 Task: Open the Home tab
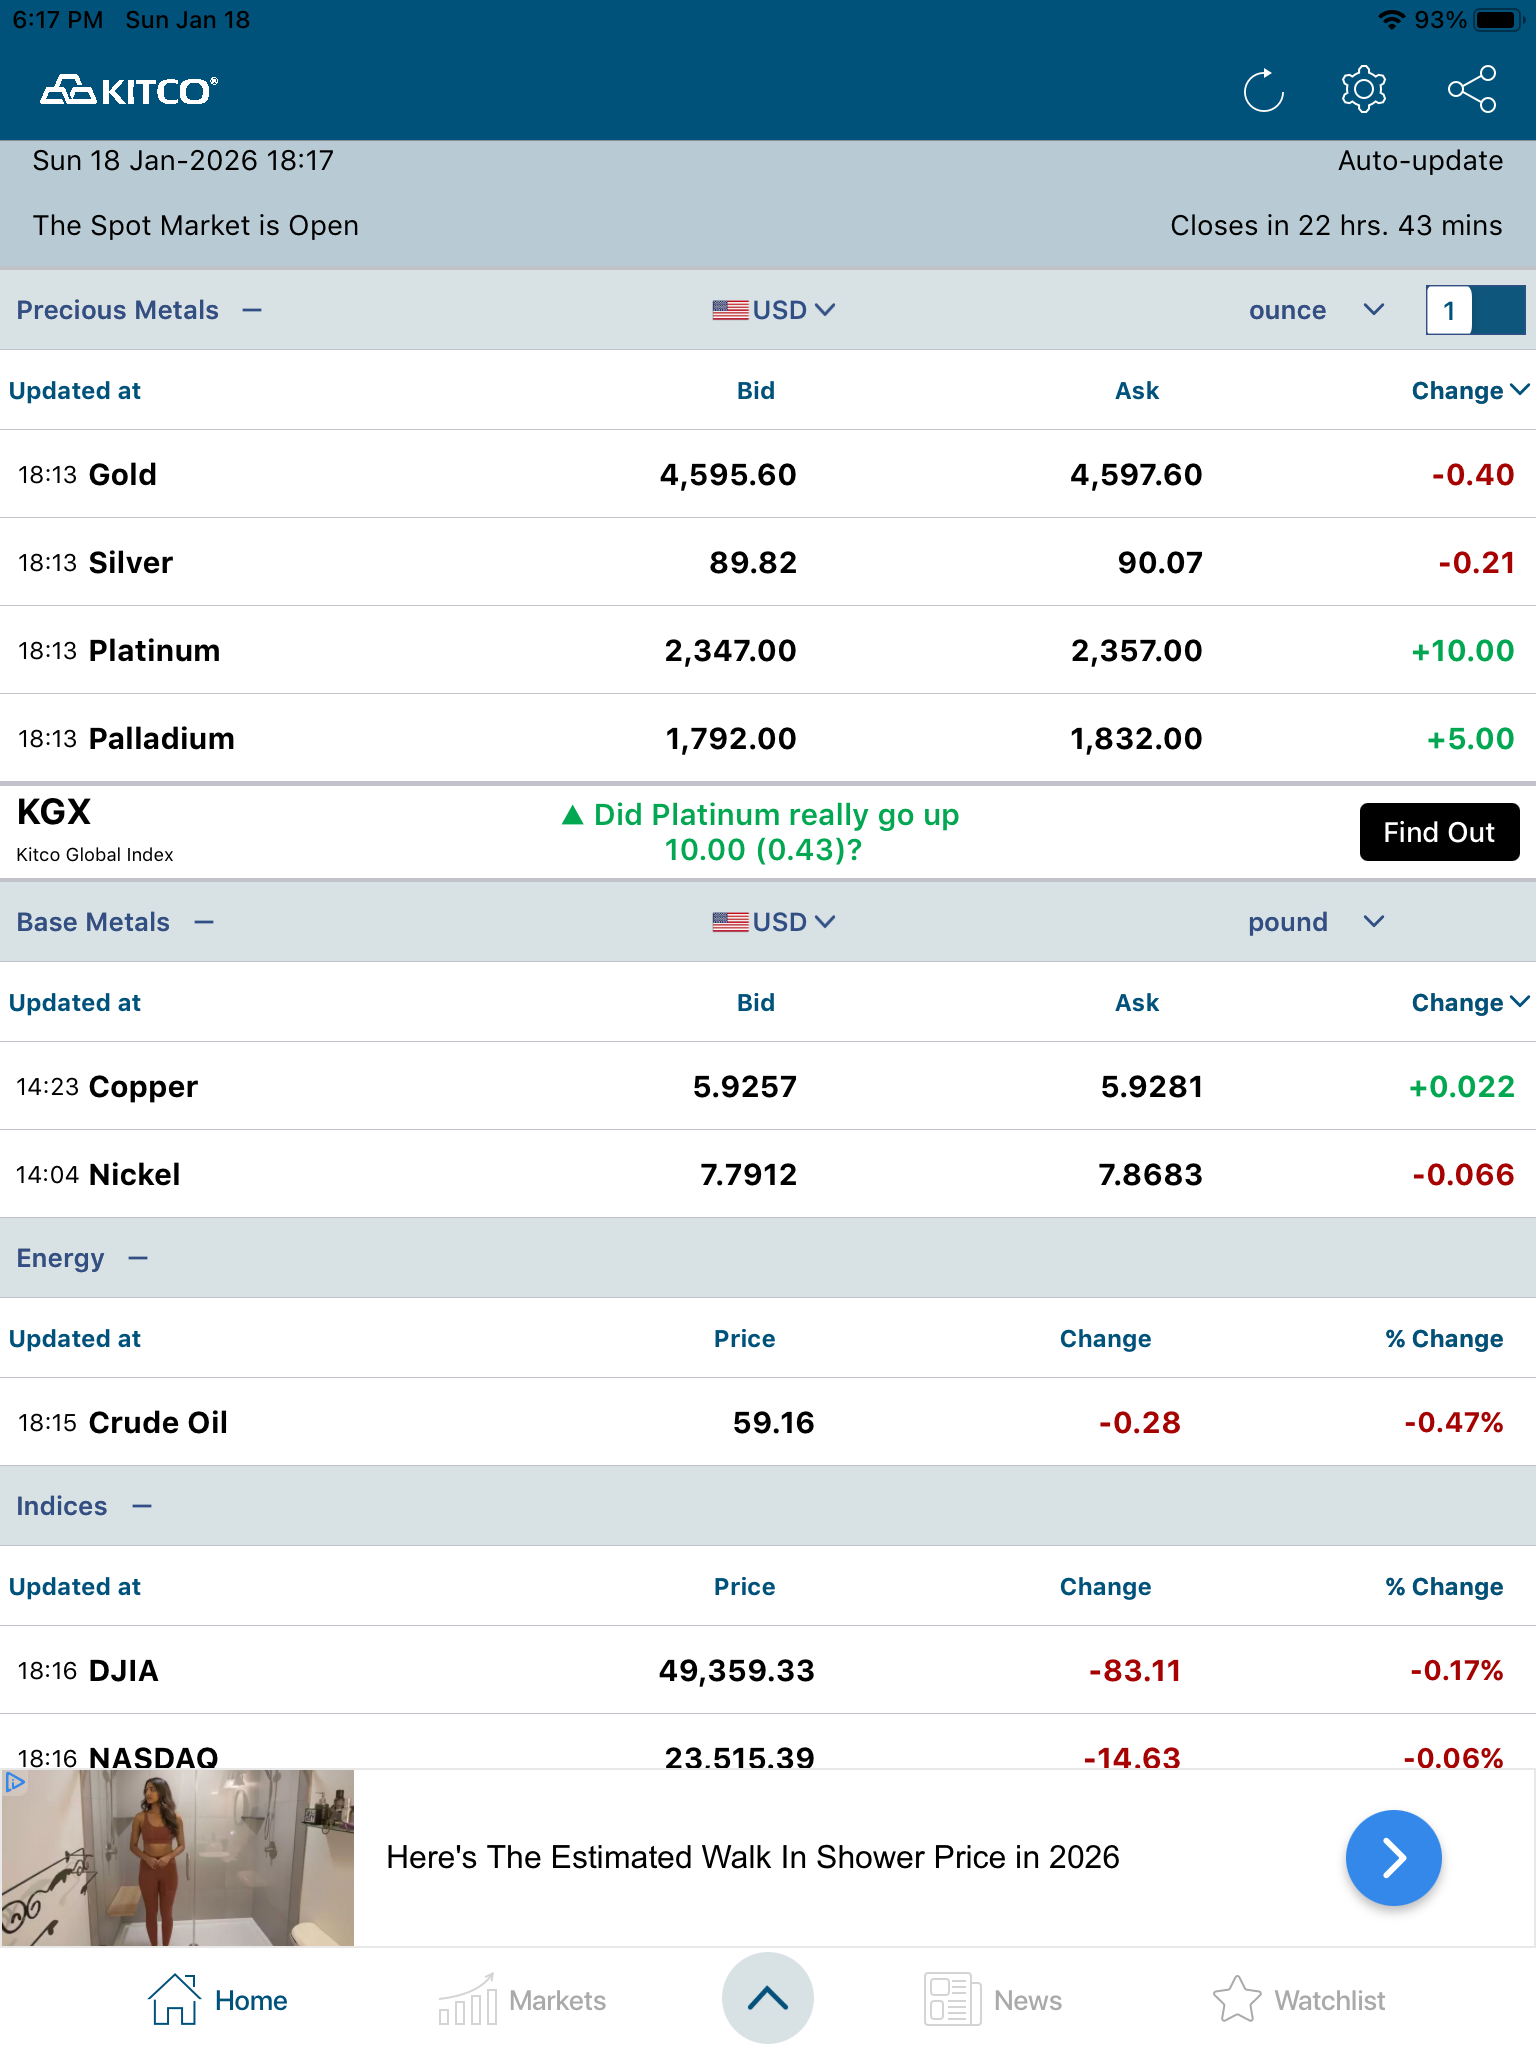coord(217,2000)
